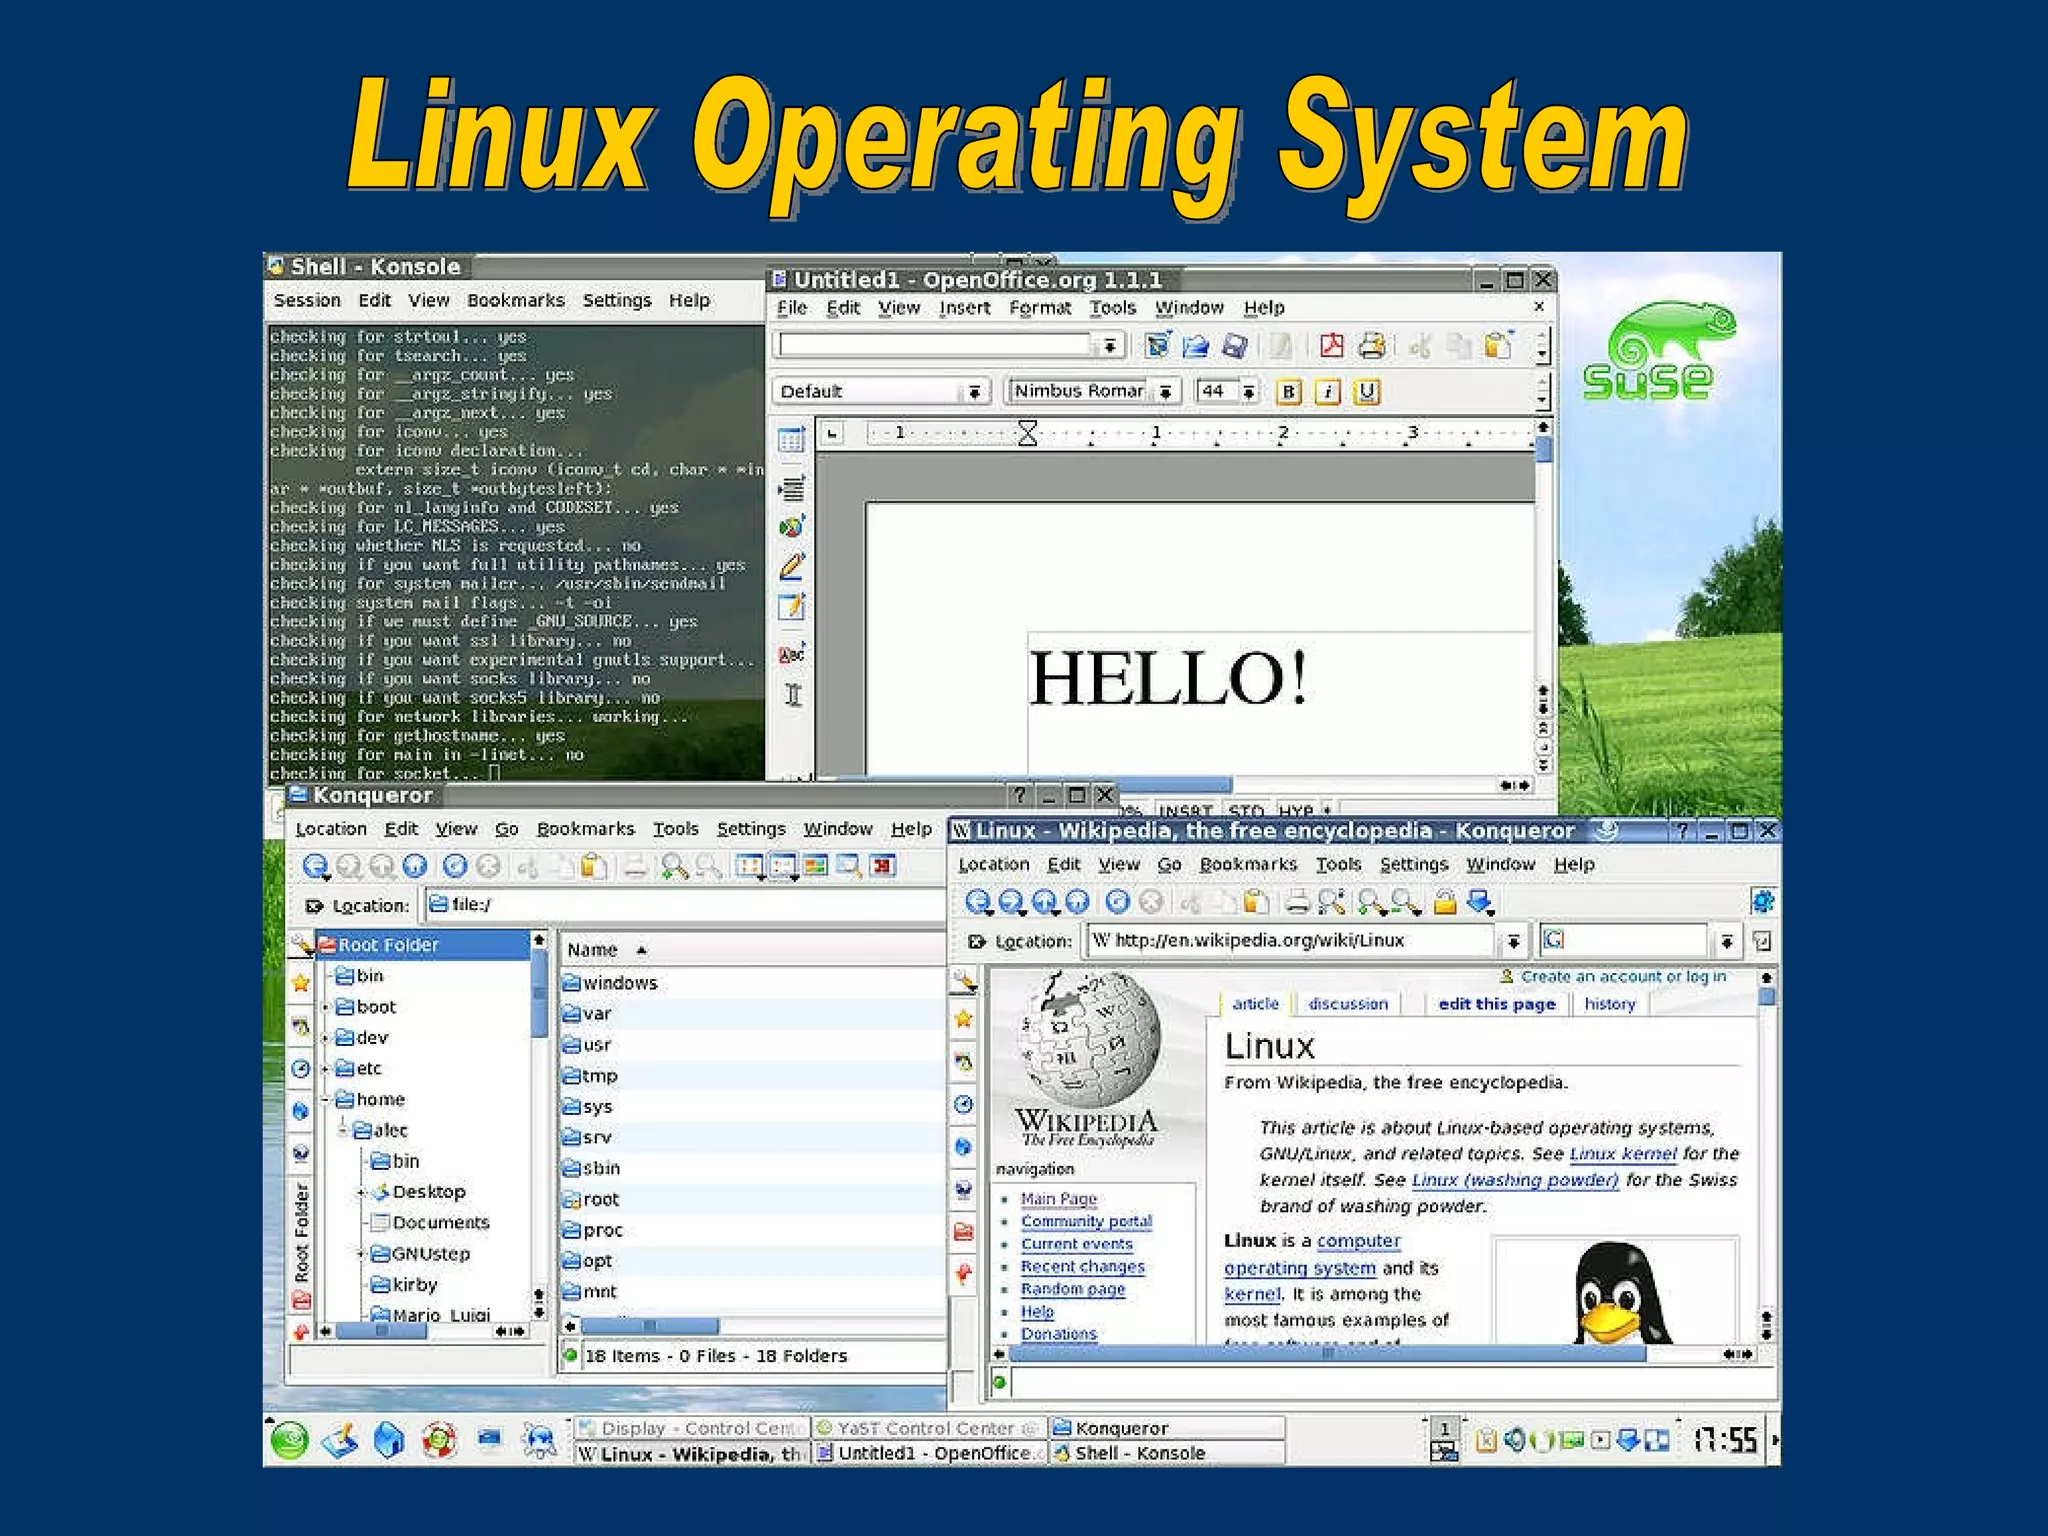Image resolution: width=2048 pixels, height=1536 pixels.
Task: Click Zoom in magnifier in Konqueror file manager
Action: [x=676, y=867]
